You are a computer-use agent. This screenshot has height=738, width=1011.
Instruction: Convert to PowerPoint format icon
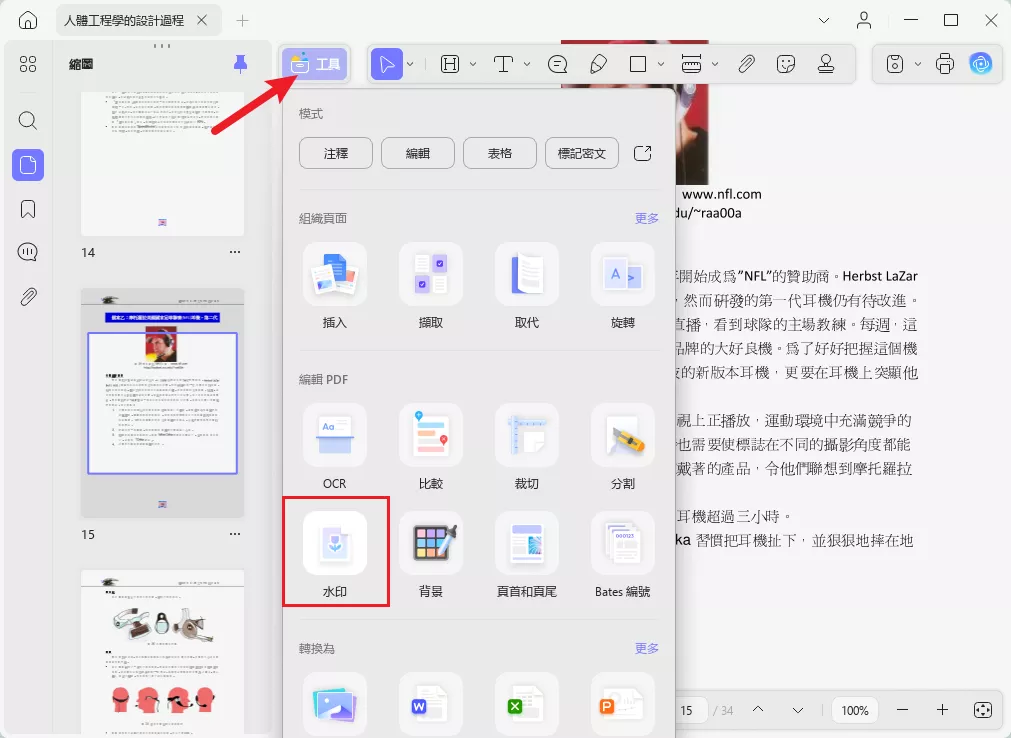[623, 704]
